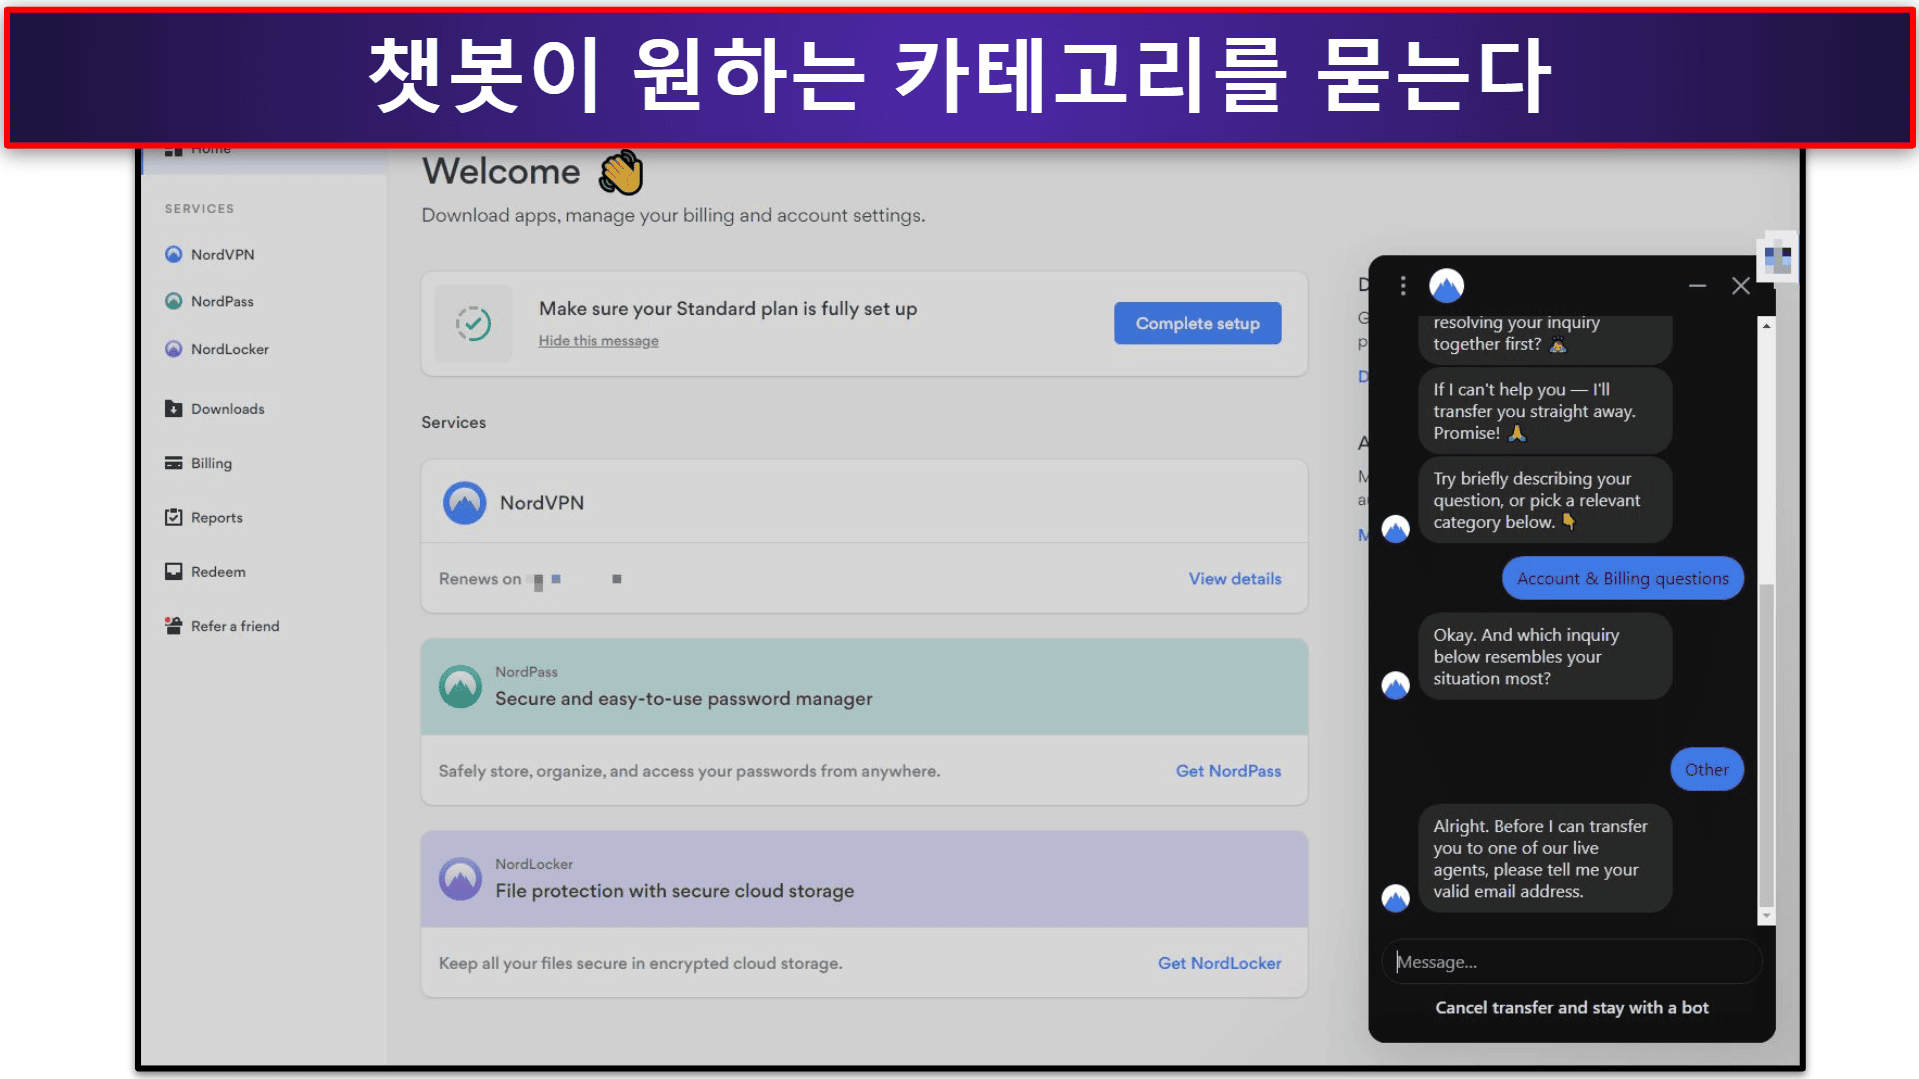Open View details for NordVPN
Image resolution: width=1919 pixels, height=1079 pixels.
[1235, 579]
